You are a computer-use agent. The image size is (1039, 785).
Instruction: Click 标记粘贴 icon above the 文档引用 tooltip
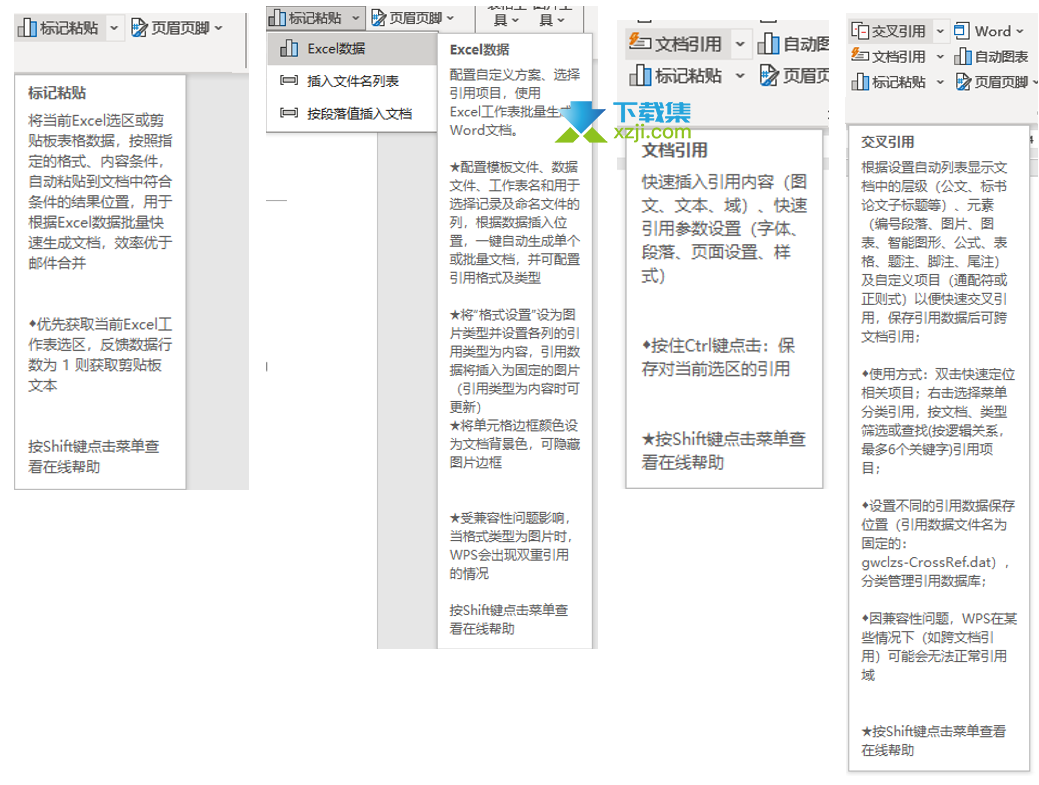[x=640, y=76]
